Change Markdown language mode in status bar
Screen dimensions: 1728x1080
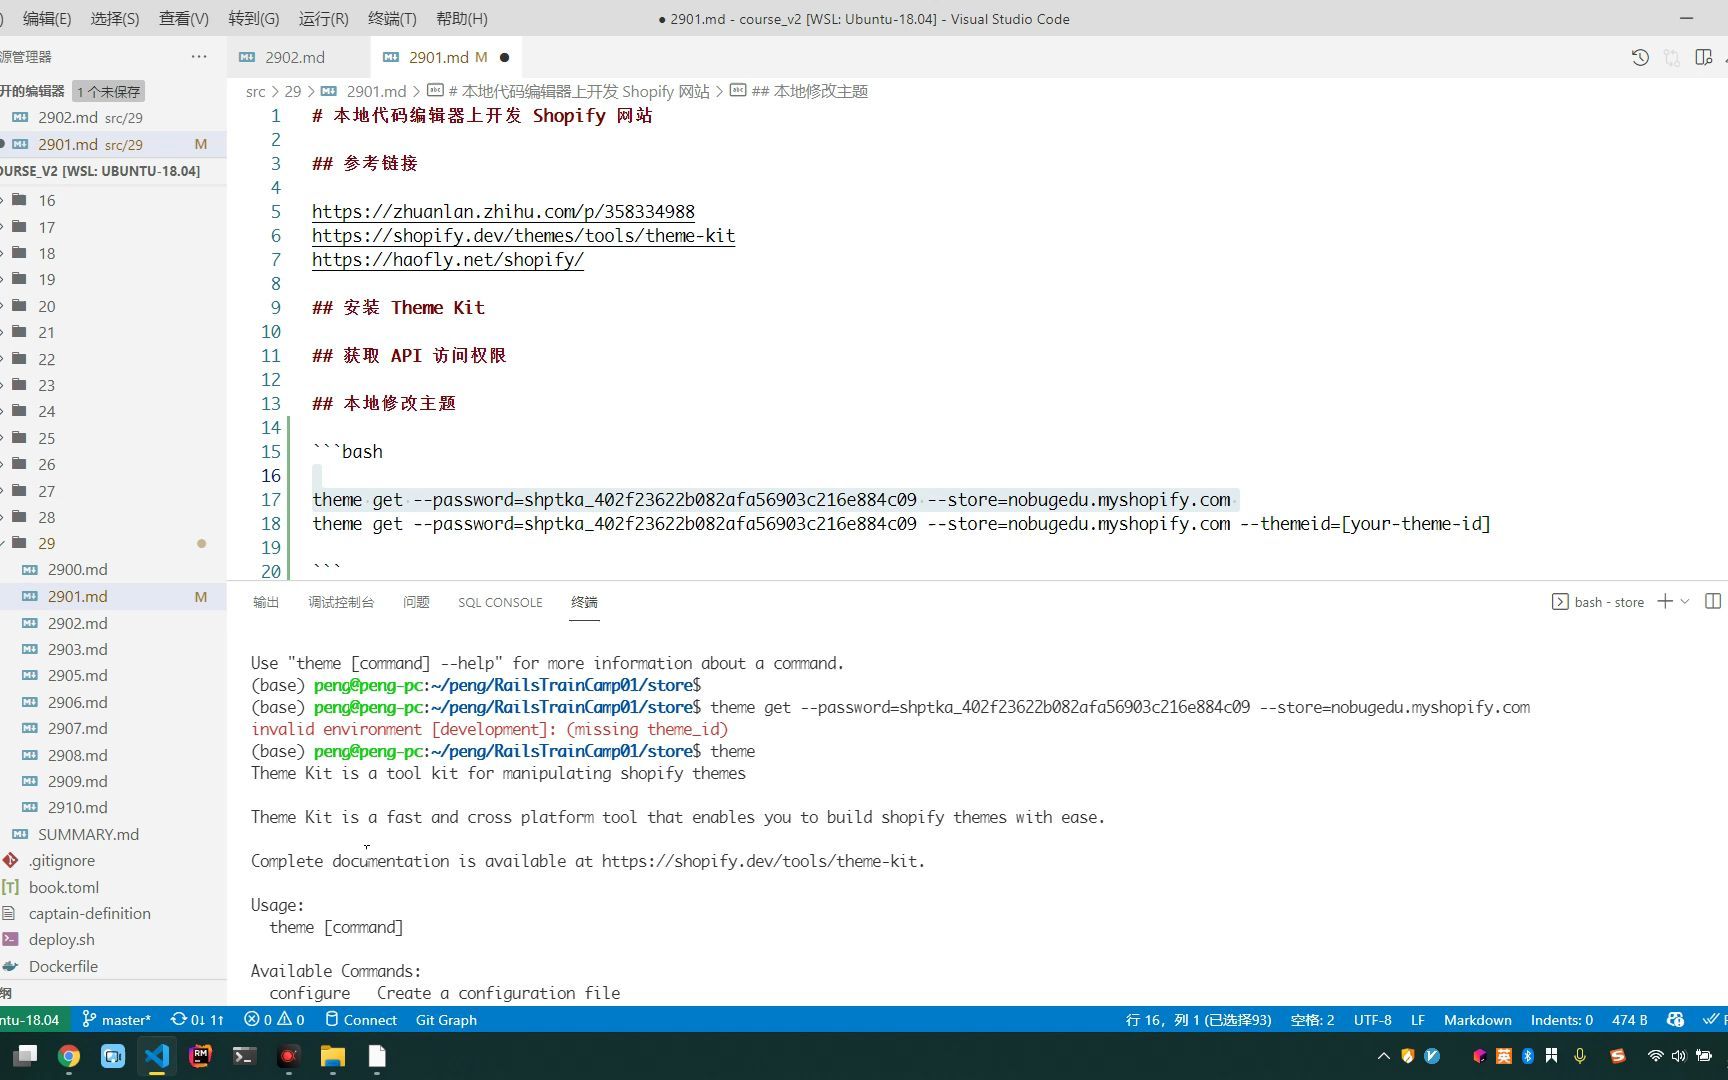pyautogui.click(x=1477, y=1020)
